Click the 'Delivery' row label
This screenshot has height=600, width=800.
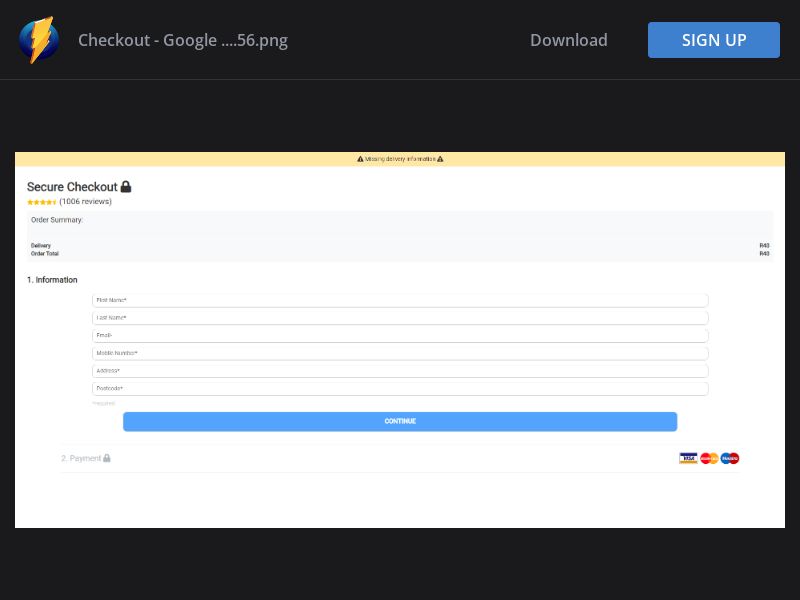click(41, 245)
